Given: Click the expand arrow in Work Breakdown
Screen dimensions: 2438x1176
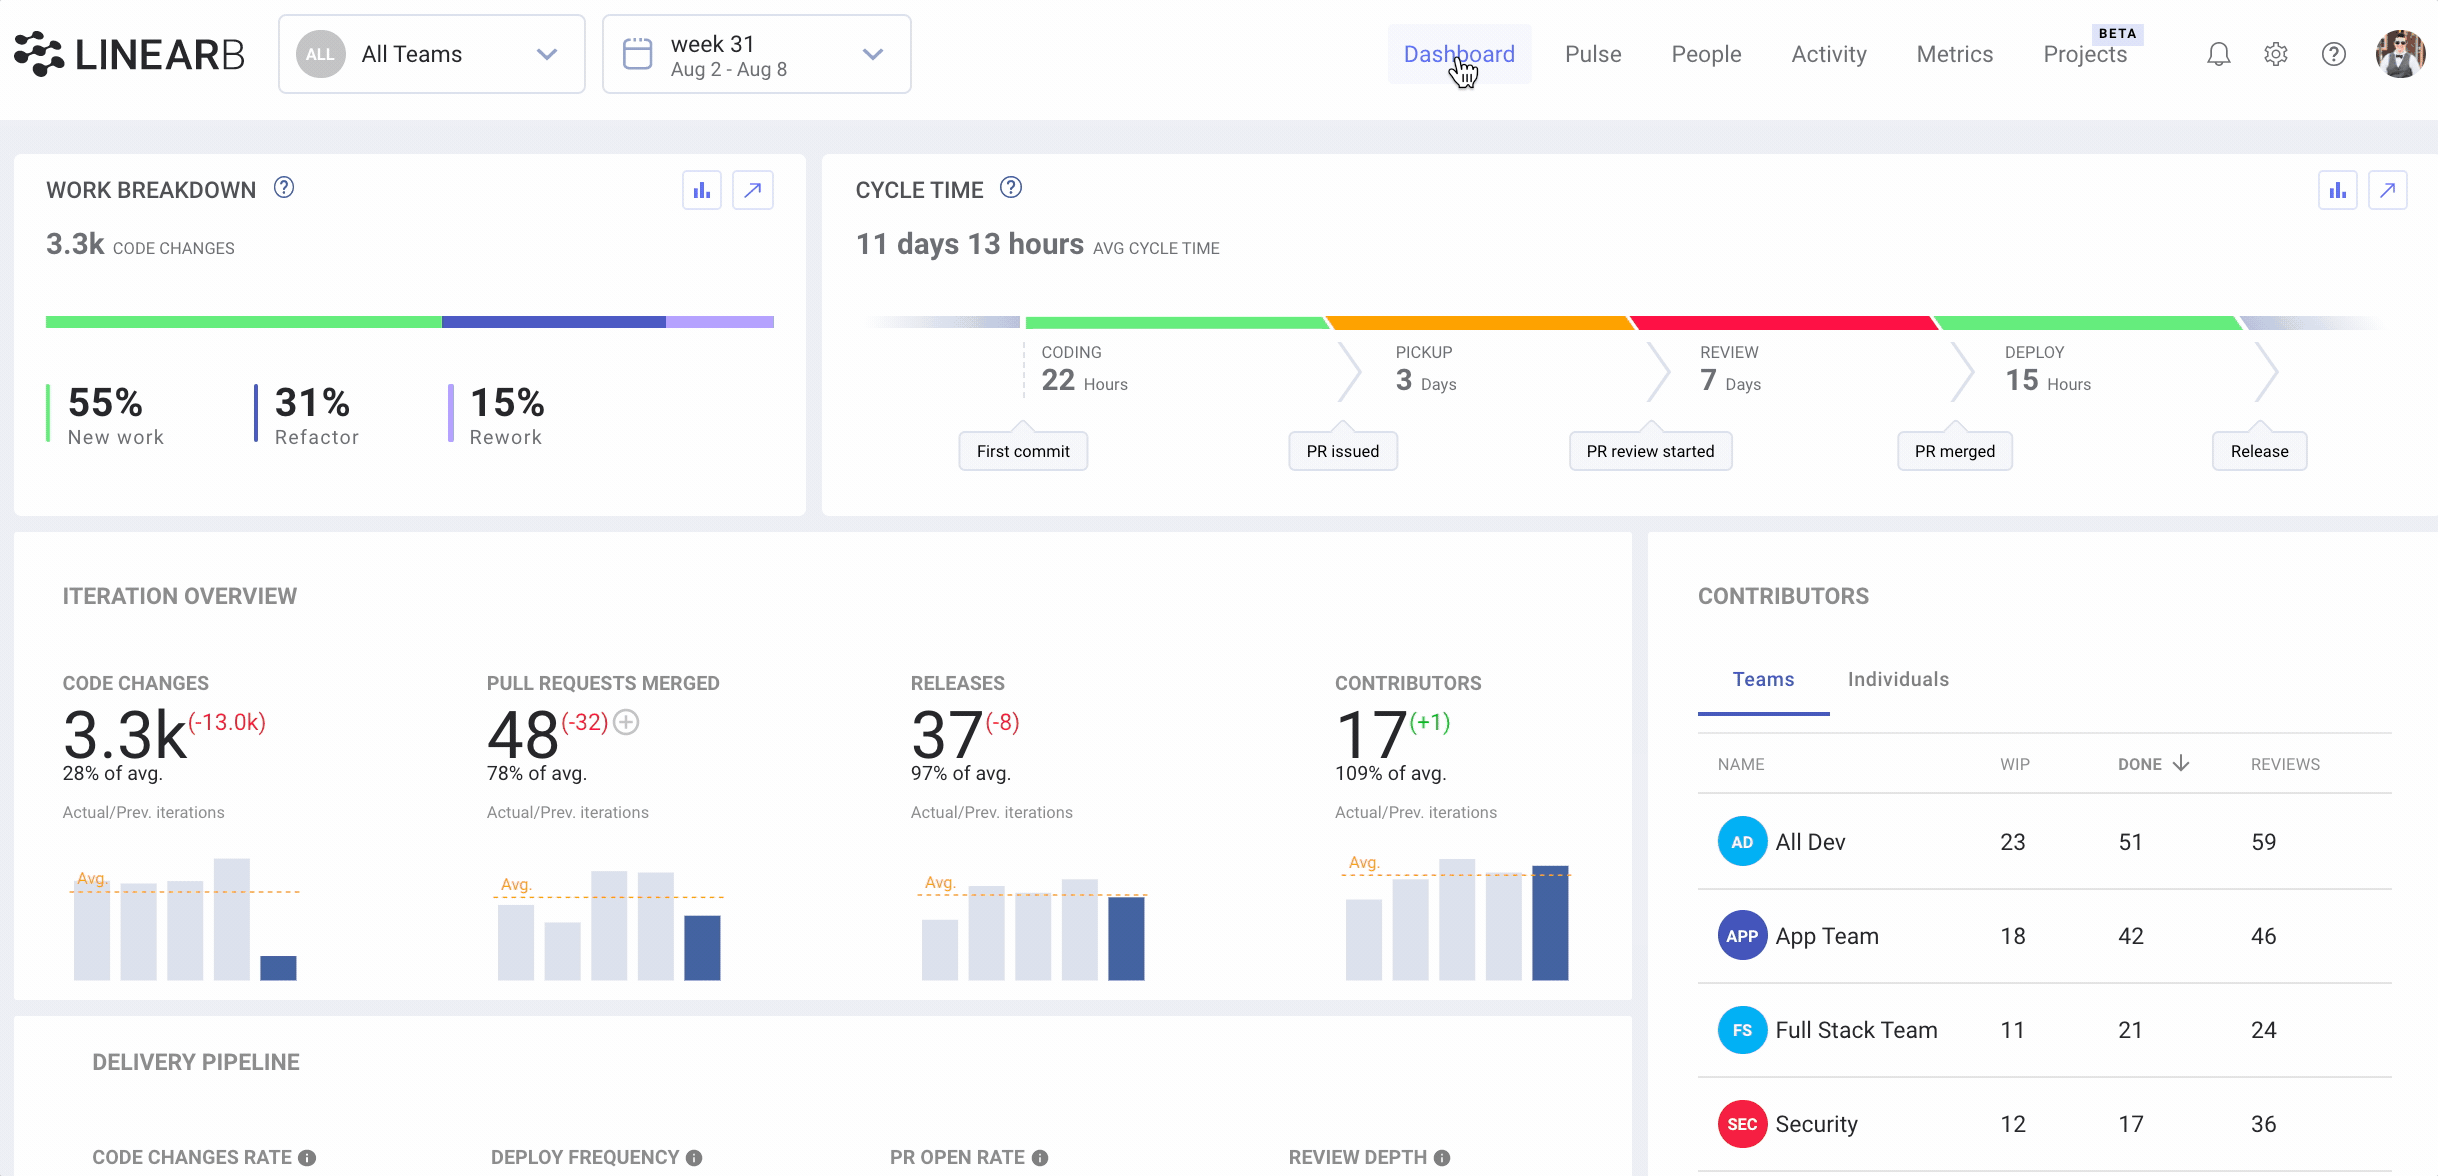Looking at the screenshot, I should (x=753, y=190).
